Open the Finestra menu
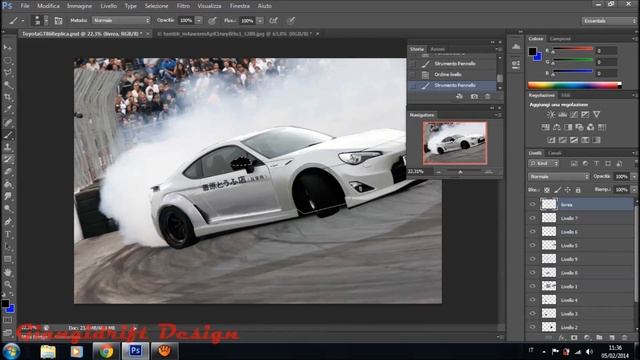This screenshot has height=360, width=640. (240, 6)
